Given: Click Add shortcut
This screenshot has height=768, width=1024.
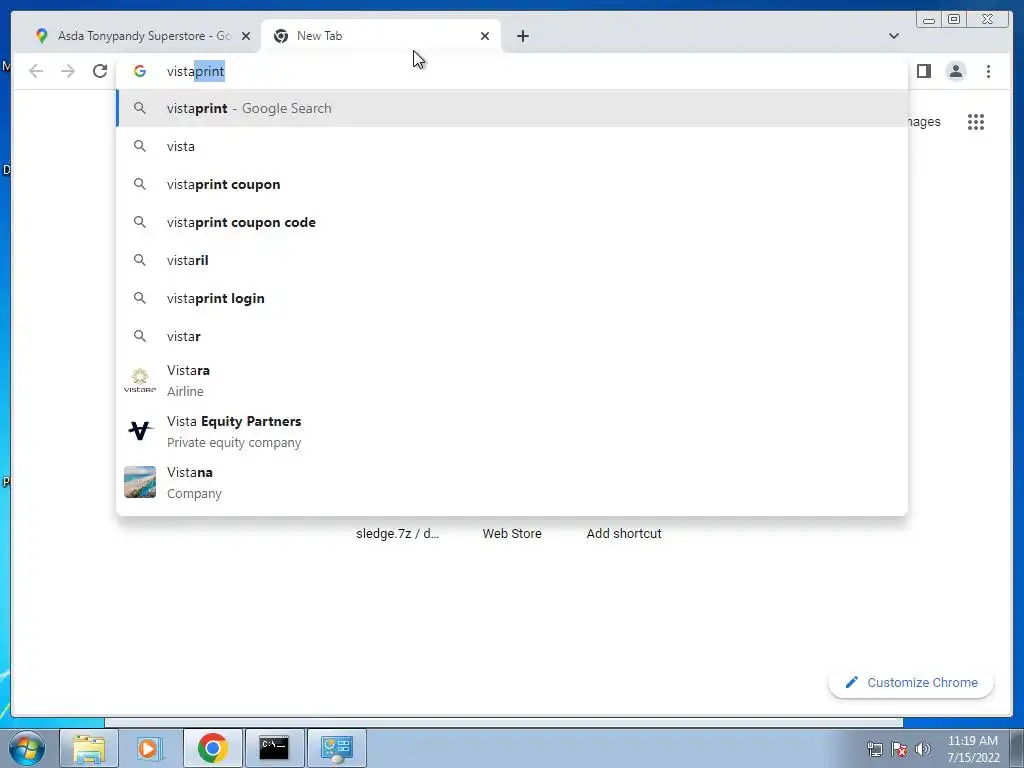Looking at the screenshot, I should coord(624,534).
